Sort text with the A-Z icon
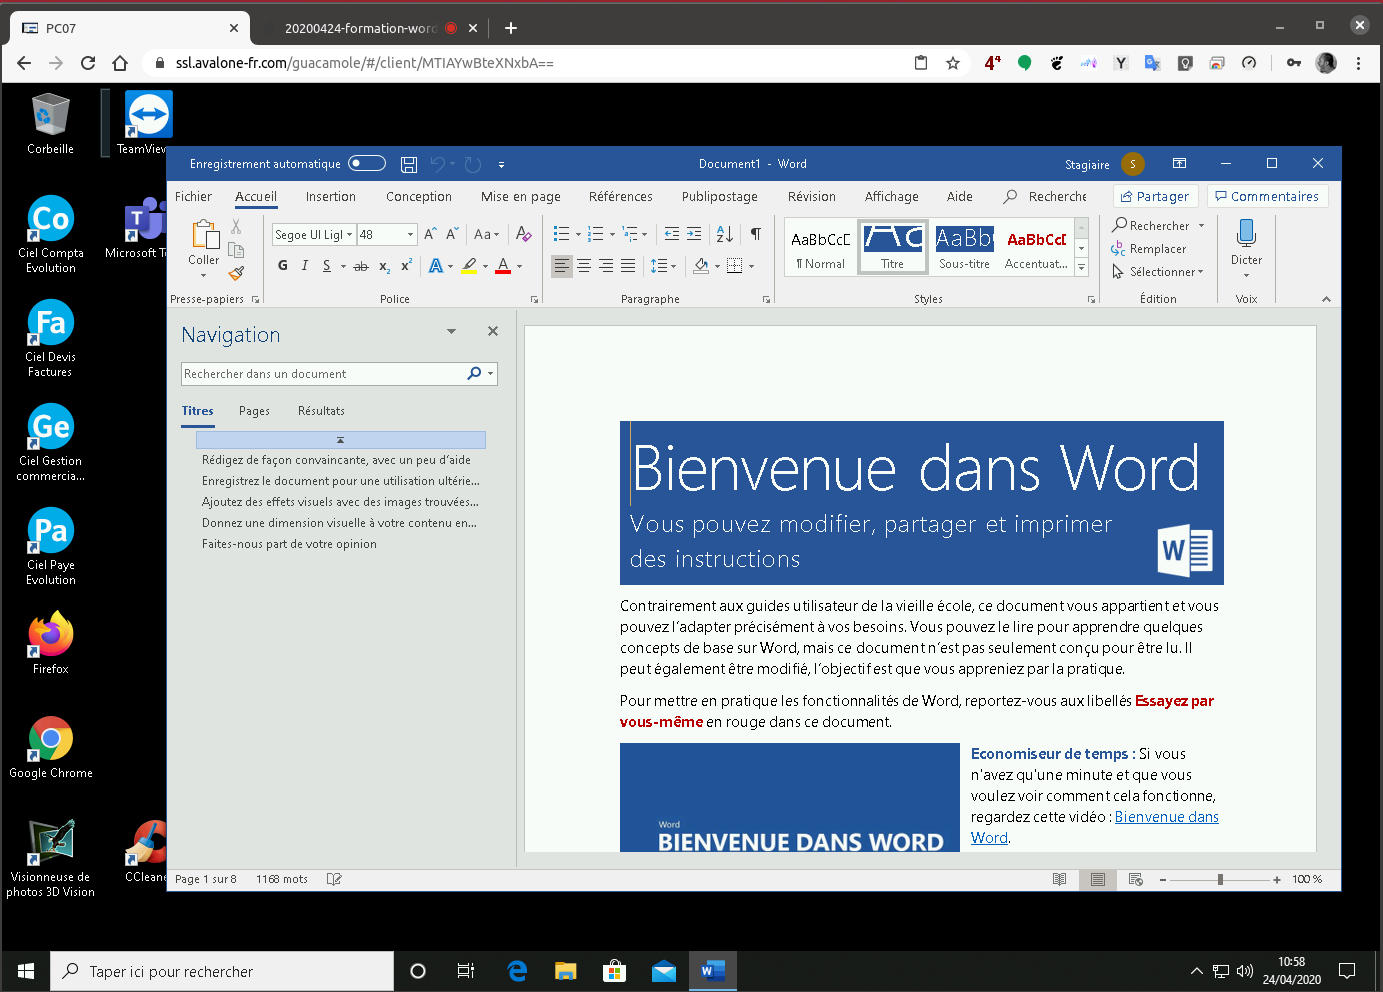Screen dimensions: 1383x992 coord(725,234)
